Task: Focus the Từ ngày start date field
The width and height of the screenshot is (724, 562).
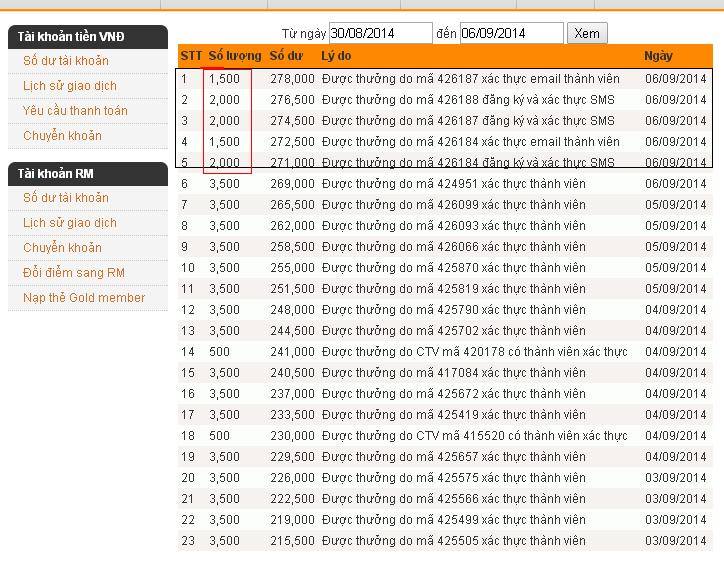Action: click(380, 33)
